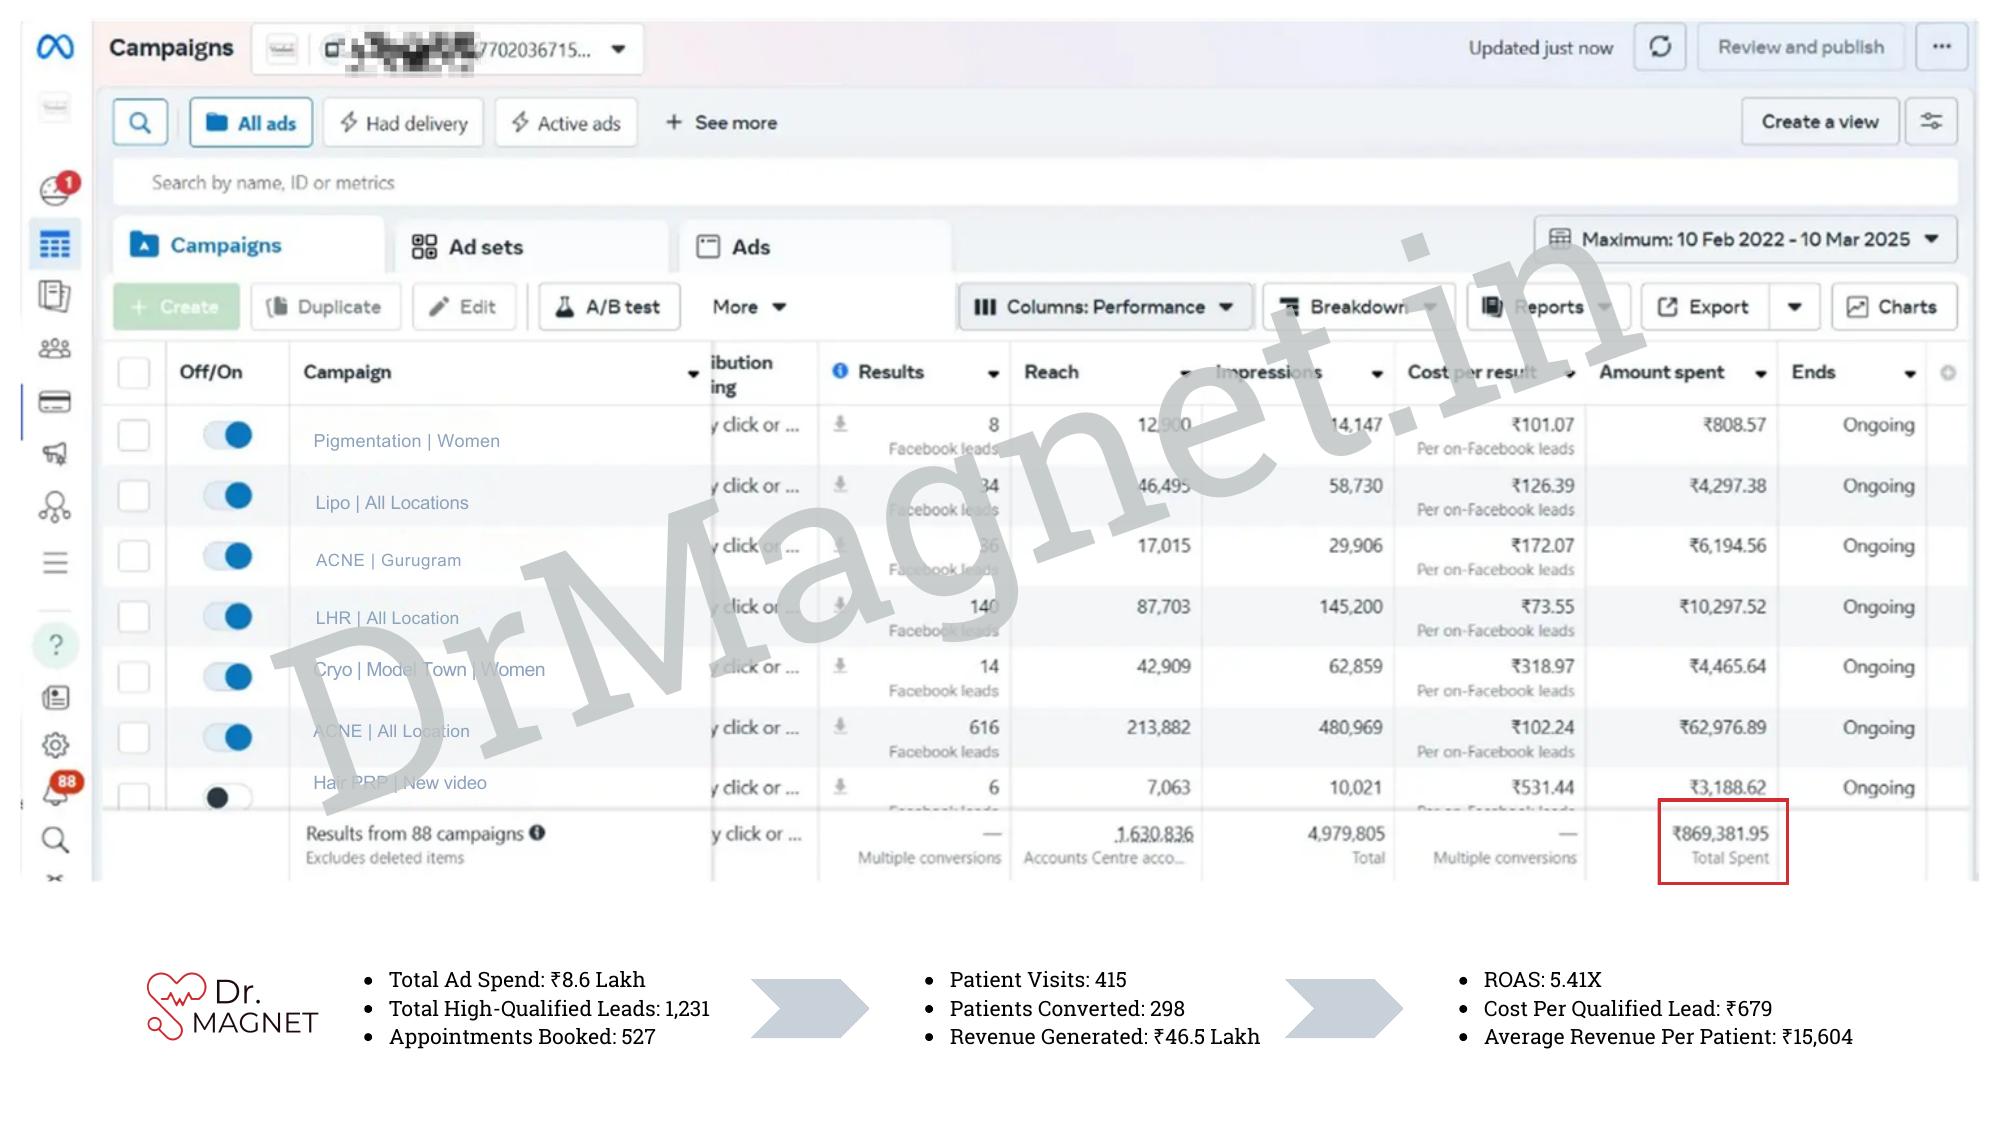Open All tools hamburger menu icon
The image size is (2000, 1126).
point(55,562)
